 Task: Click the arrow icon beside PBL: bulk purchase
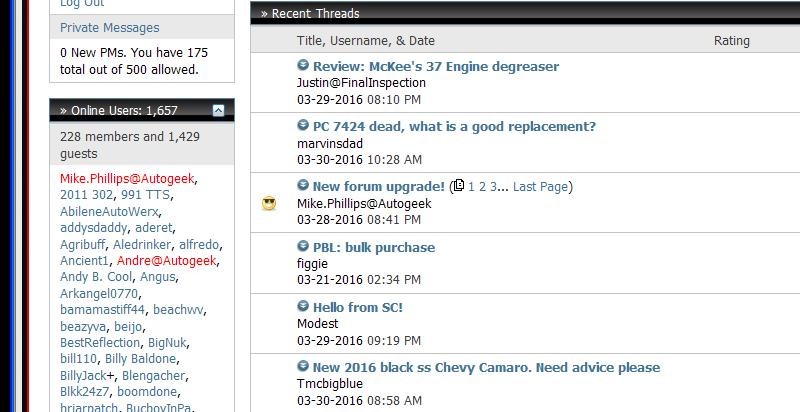303,246
